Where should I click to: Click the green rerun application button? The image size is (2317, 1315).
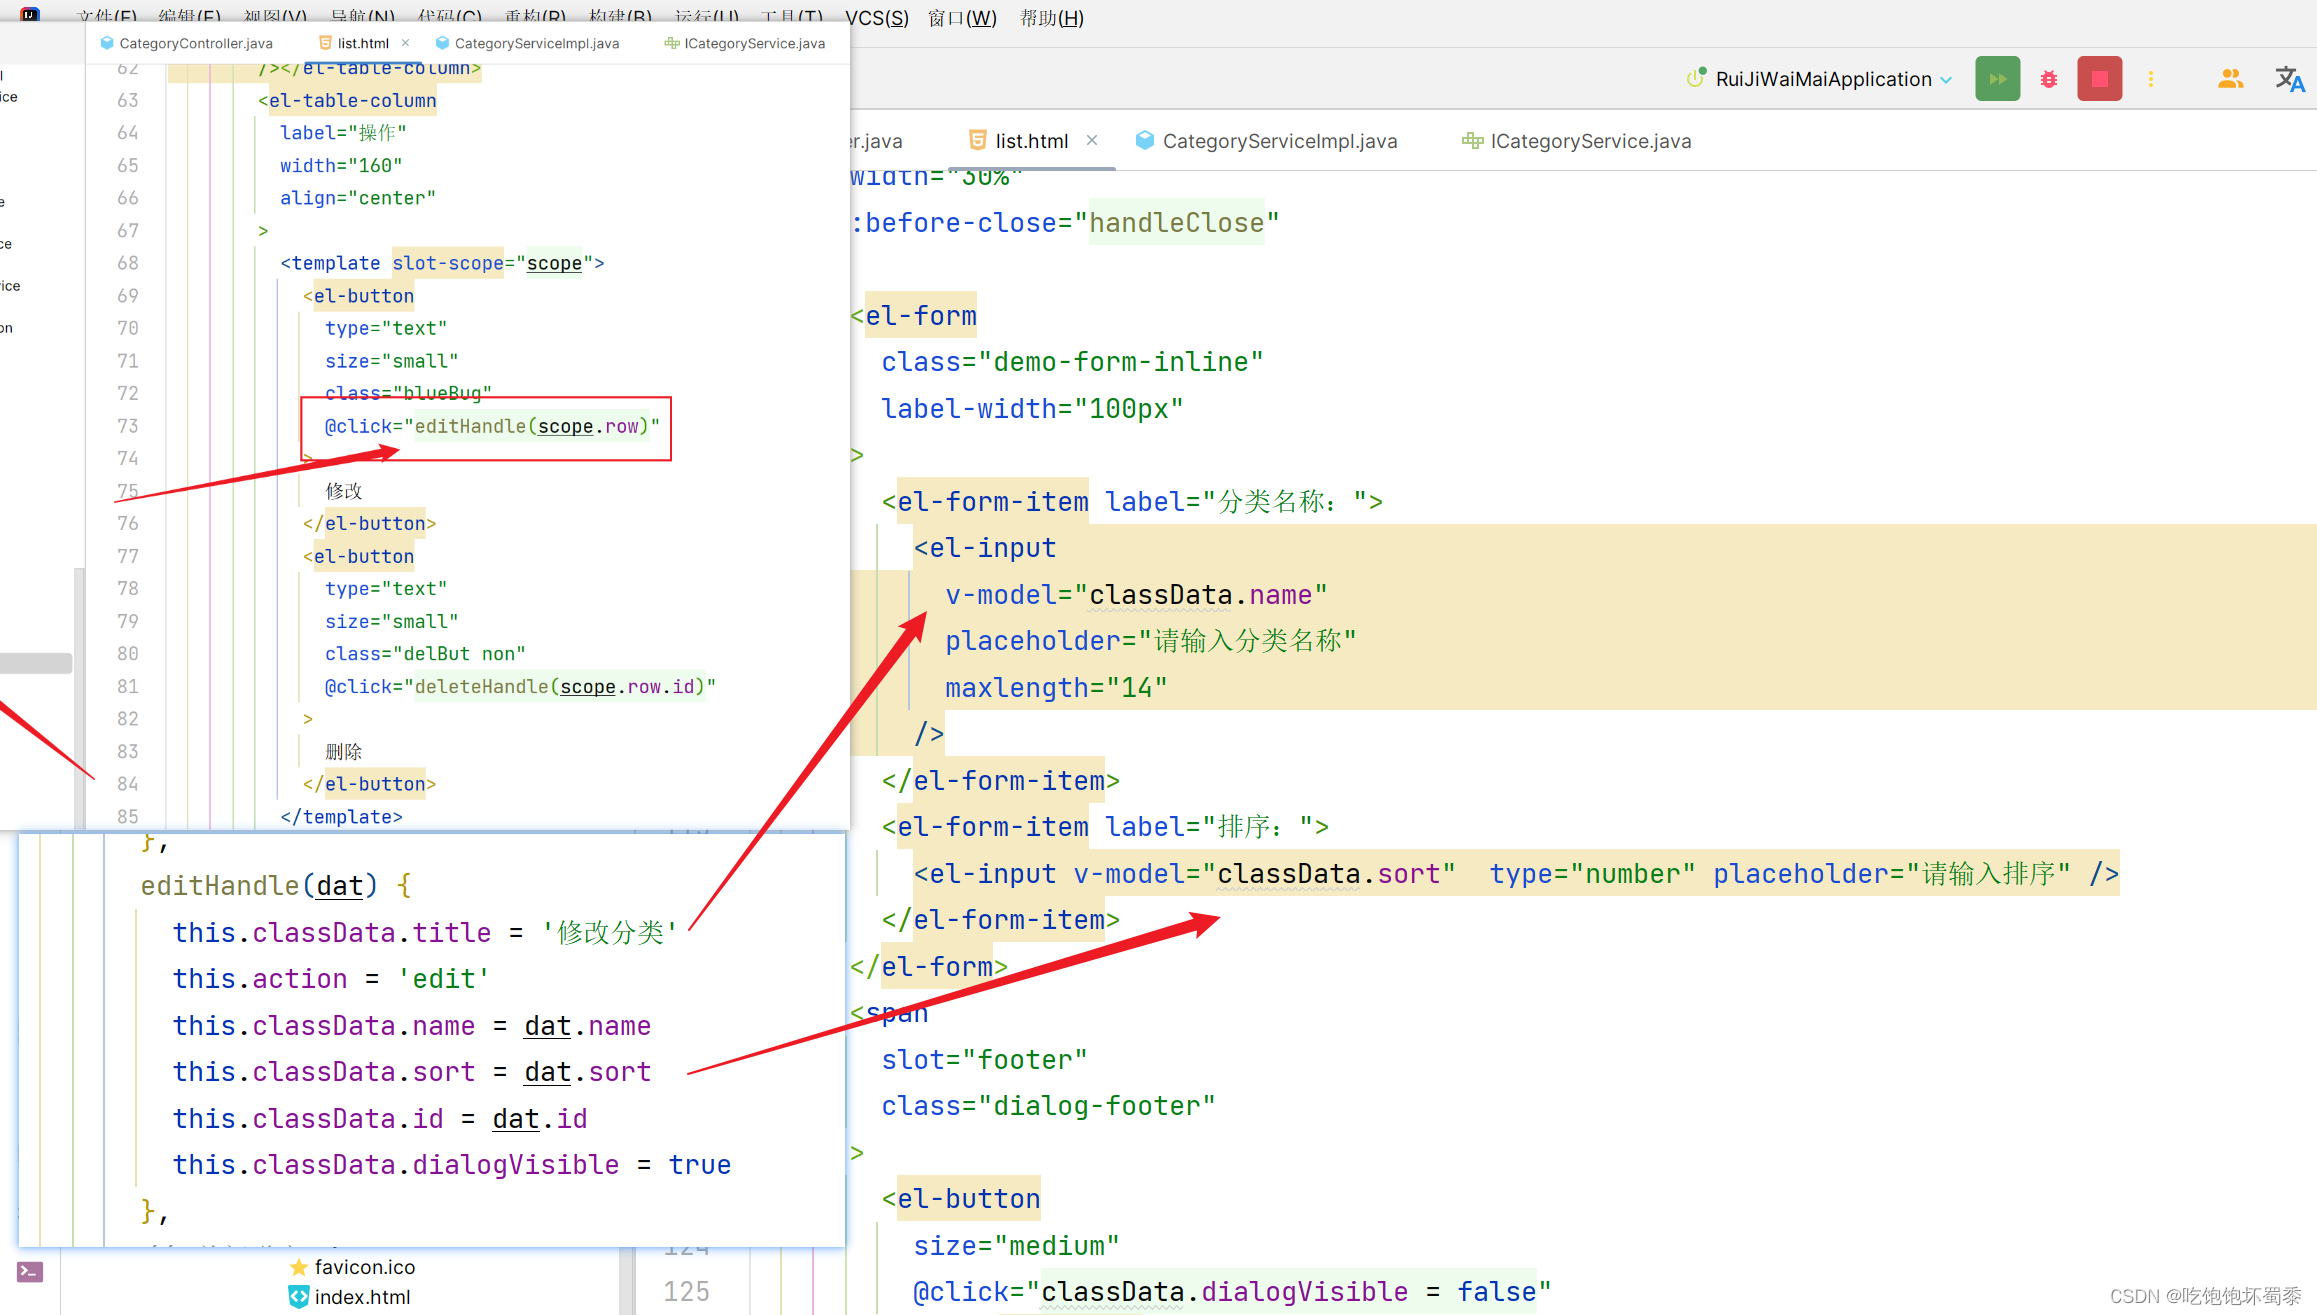tap(1997, 79)
